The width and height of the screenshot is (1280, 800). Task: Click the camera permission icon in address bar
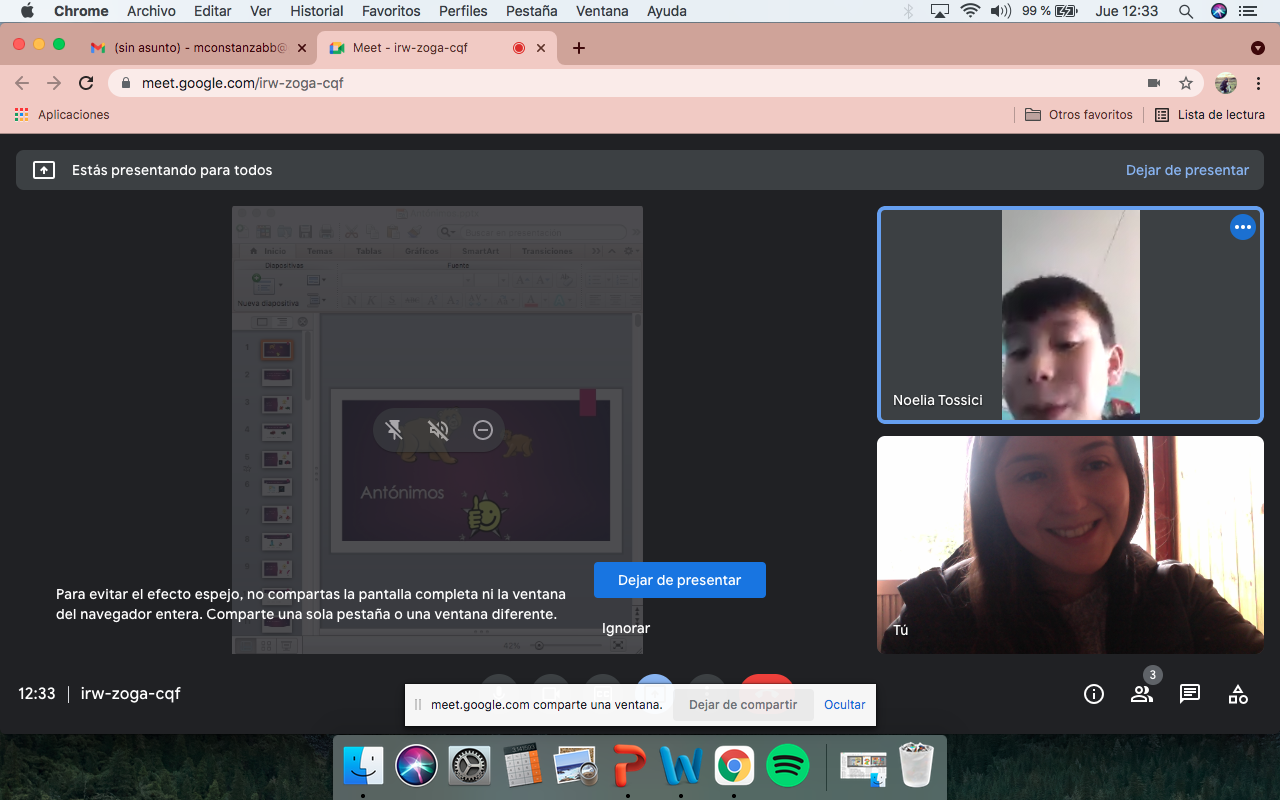[1153, 83]
